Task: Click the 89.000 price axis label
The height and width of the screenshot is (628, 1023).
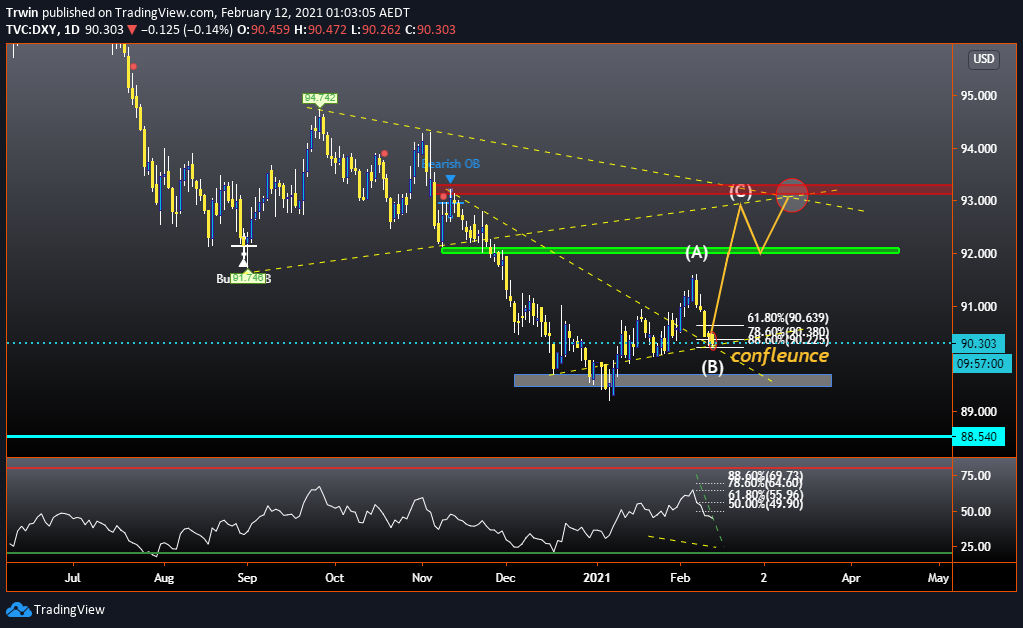Action: [x=979, y=411]
